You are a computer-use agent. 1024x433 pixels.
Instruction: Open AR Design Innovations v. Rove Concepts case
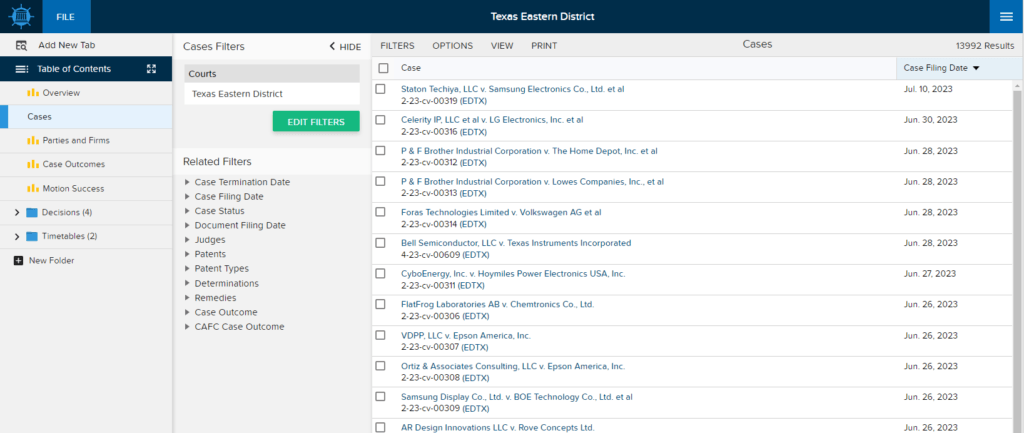coord(498,428)
